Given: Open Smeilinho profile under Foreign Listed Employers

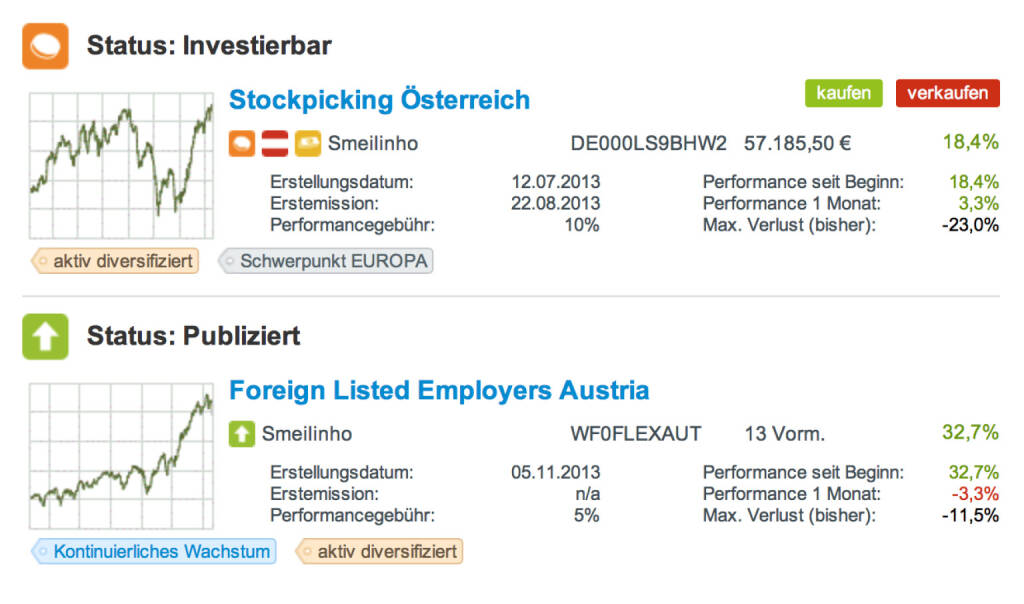Looking at the screenshot, I should click(x=307, y=434).
